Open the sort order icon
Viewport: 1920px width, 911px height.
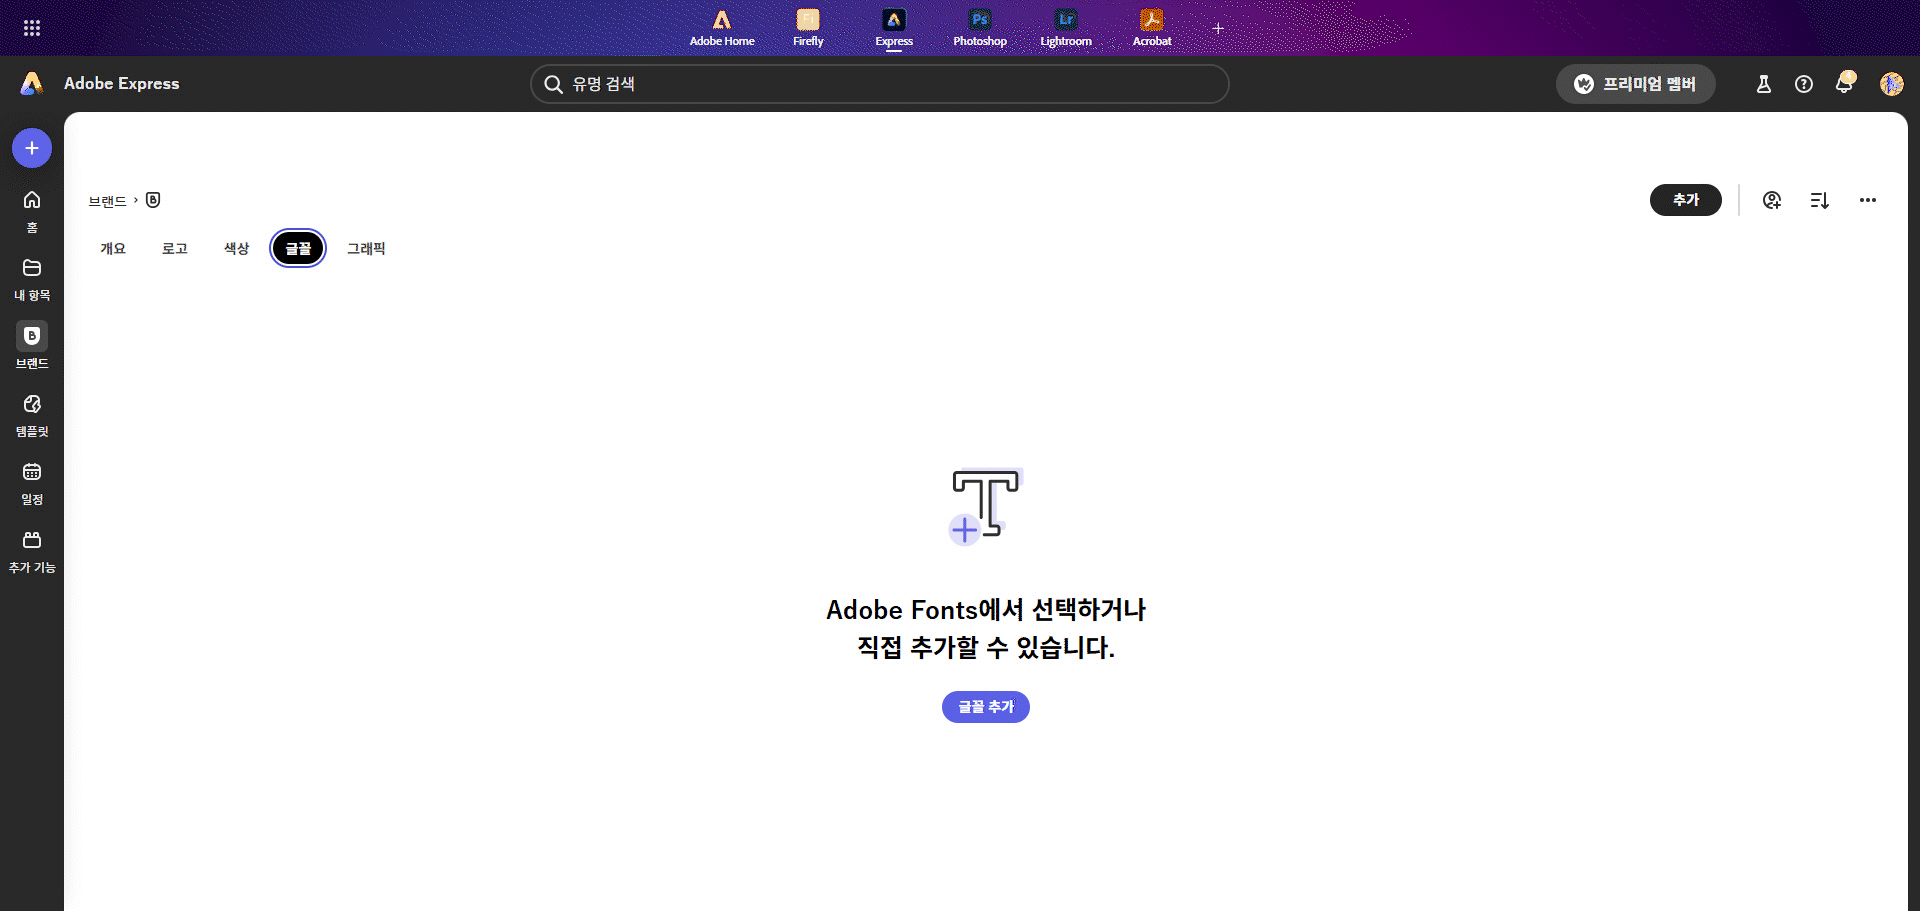coord(1820,200)
